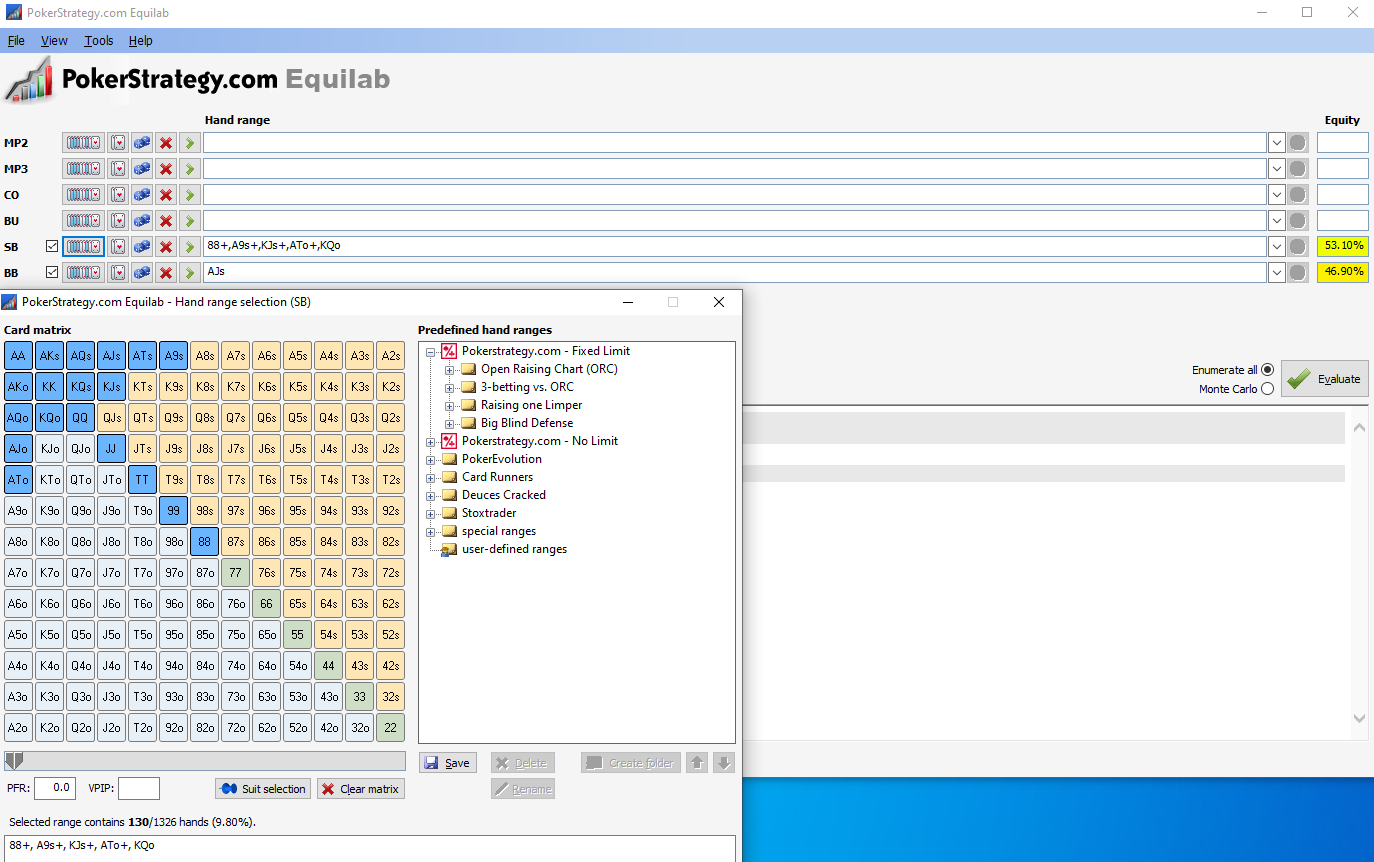Click the Evaluate button
Viewport: 1374px width, 862px height.
1324,379
